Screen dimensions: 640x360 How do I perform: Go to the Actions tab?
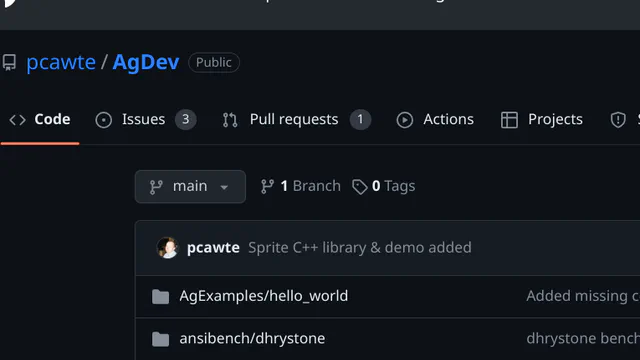pyautogui.click(x=435, y=120)
